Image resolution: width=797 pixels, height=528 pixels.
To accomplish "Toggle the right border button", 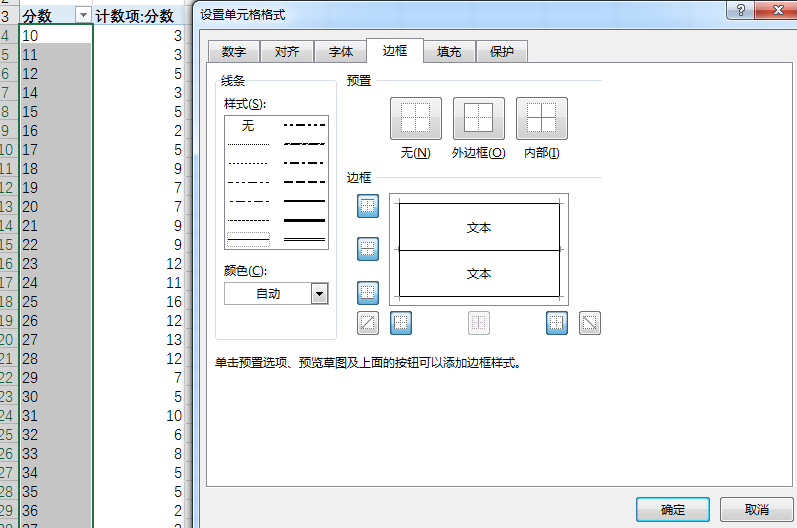I will [x=557, y=323].
